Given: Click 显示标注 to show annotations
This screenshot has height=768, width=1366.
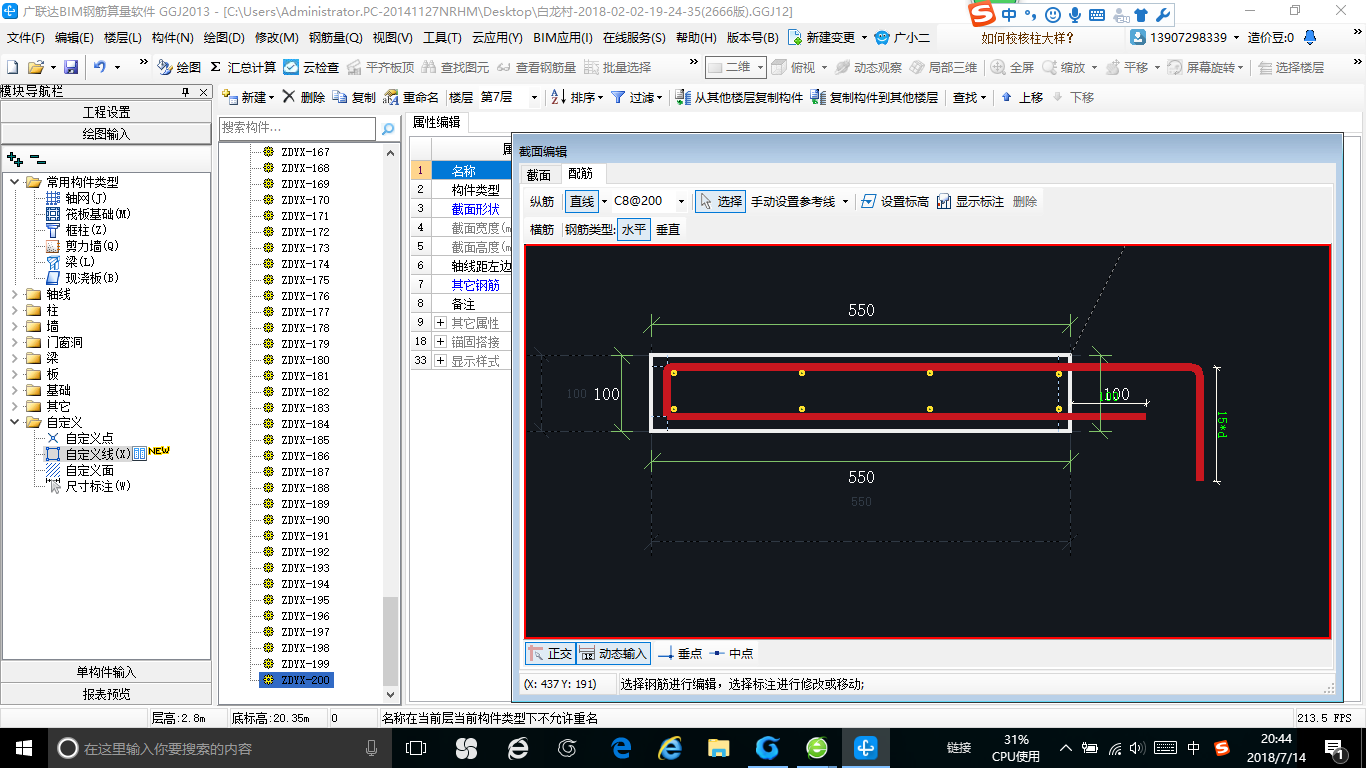Looking at the screenshot, I should 970,201.
